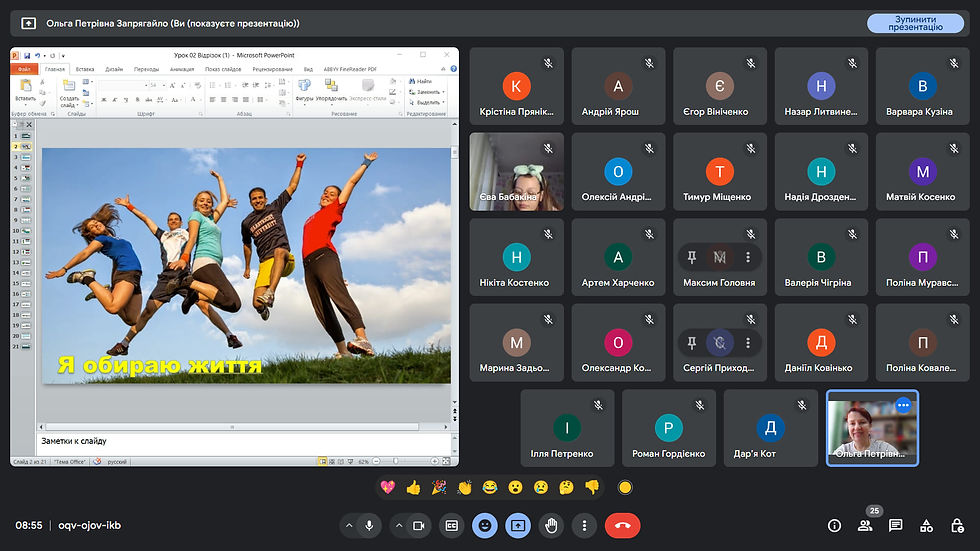Image resolution: width=980 pixels, height=551 pixels.
Task: Pick the yellow skin tone swatch
Action: tap(625, 487)
